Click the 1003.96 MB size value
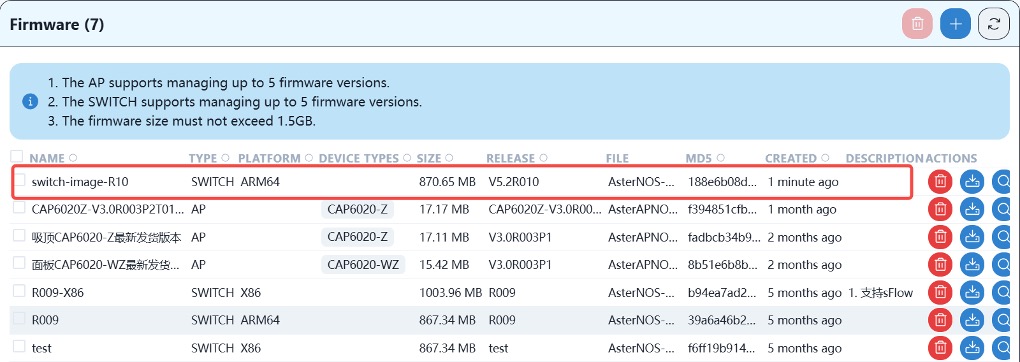 pyautogui.click(x=450, y=293)
